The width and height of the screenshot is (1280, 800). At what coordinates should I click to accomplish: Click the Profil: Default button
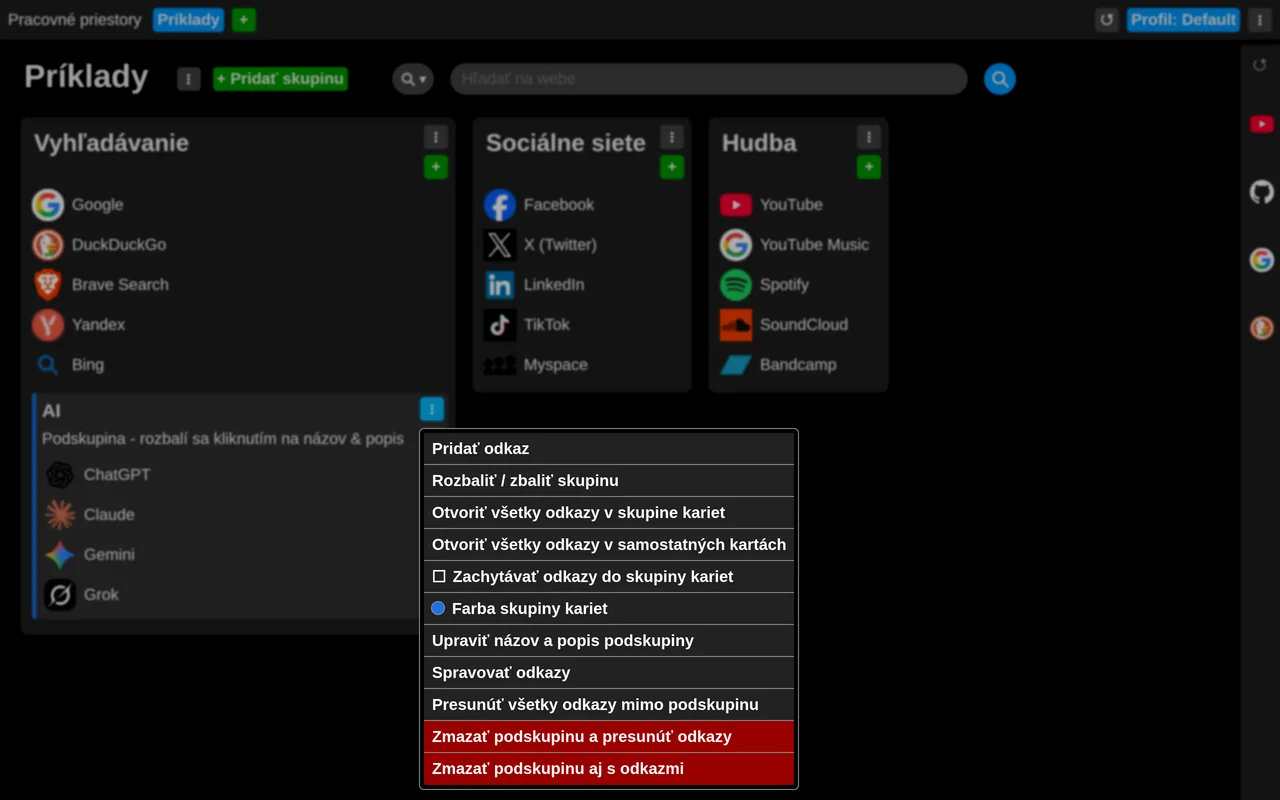pyautogui.click(x=1183, y=20)
